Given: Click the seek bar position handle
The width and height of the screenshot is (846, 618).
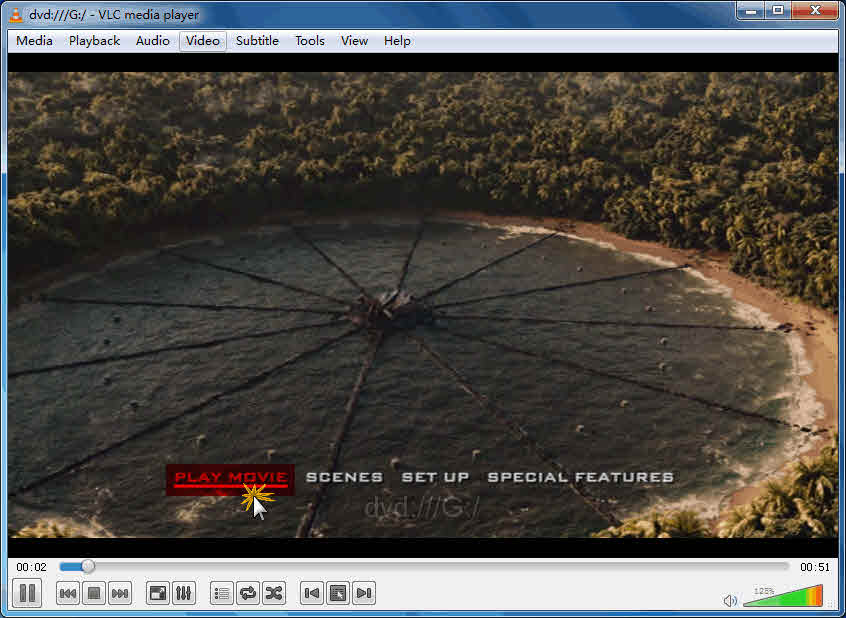Looking at the screenshot, I should point(88,567).
